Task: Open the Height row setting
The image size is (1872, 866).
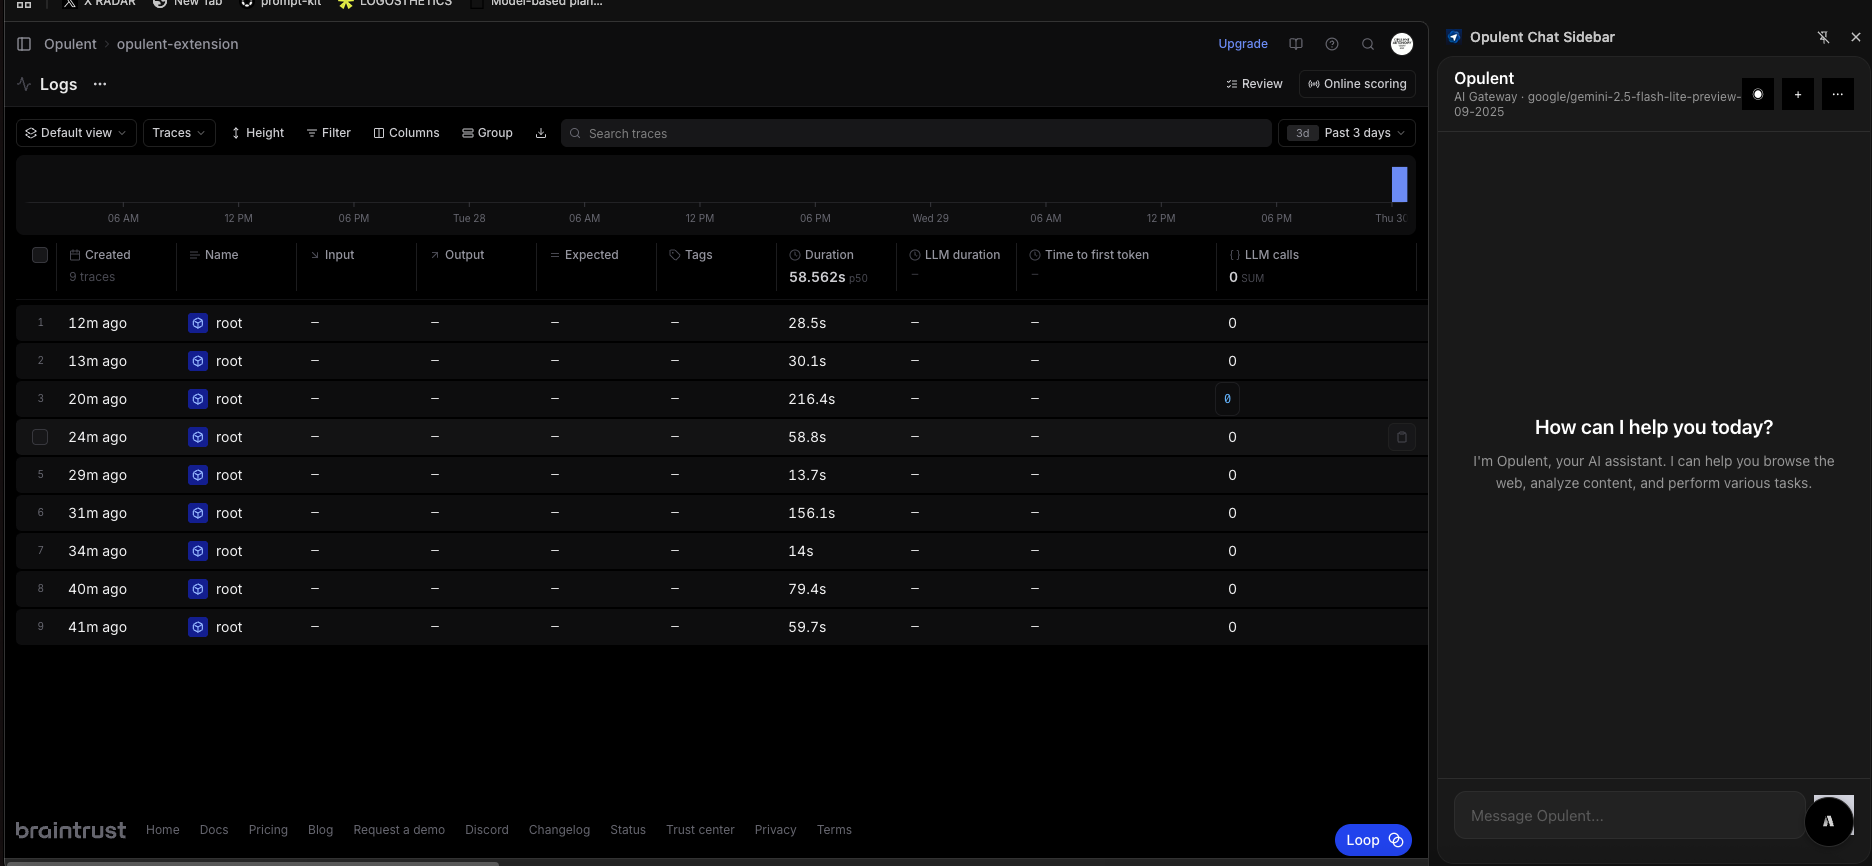Action: pos(258,133)
